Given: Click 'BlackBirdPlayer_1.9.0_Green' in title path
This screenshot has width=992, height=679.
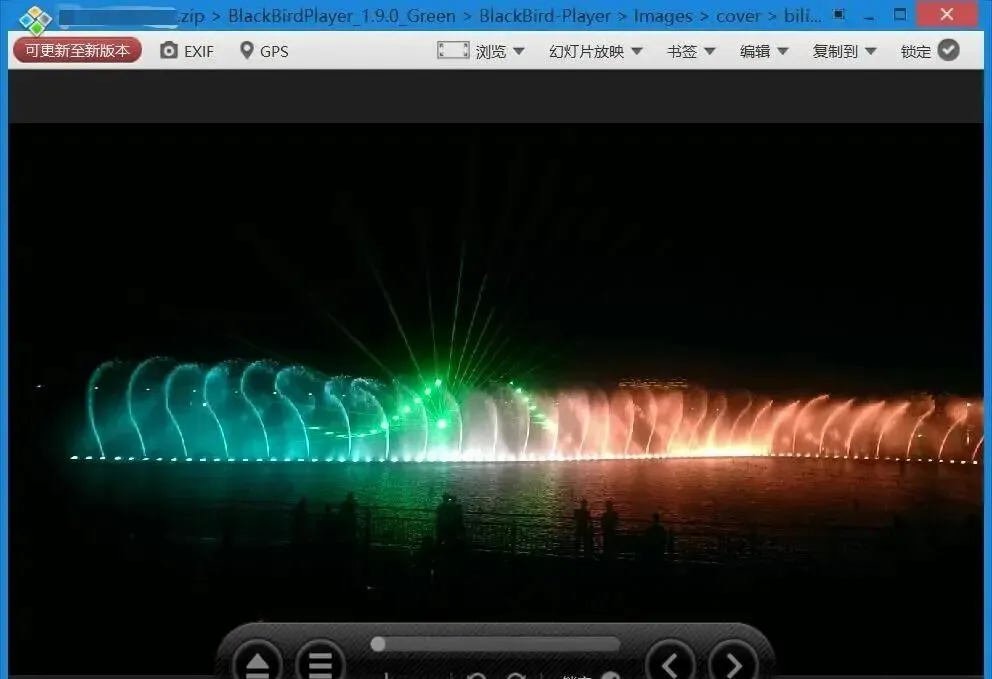Looking at the screenshot, I should click(x=342, y=16).
